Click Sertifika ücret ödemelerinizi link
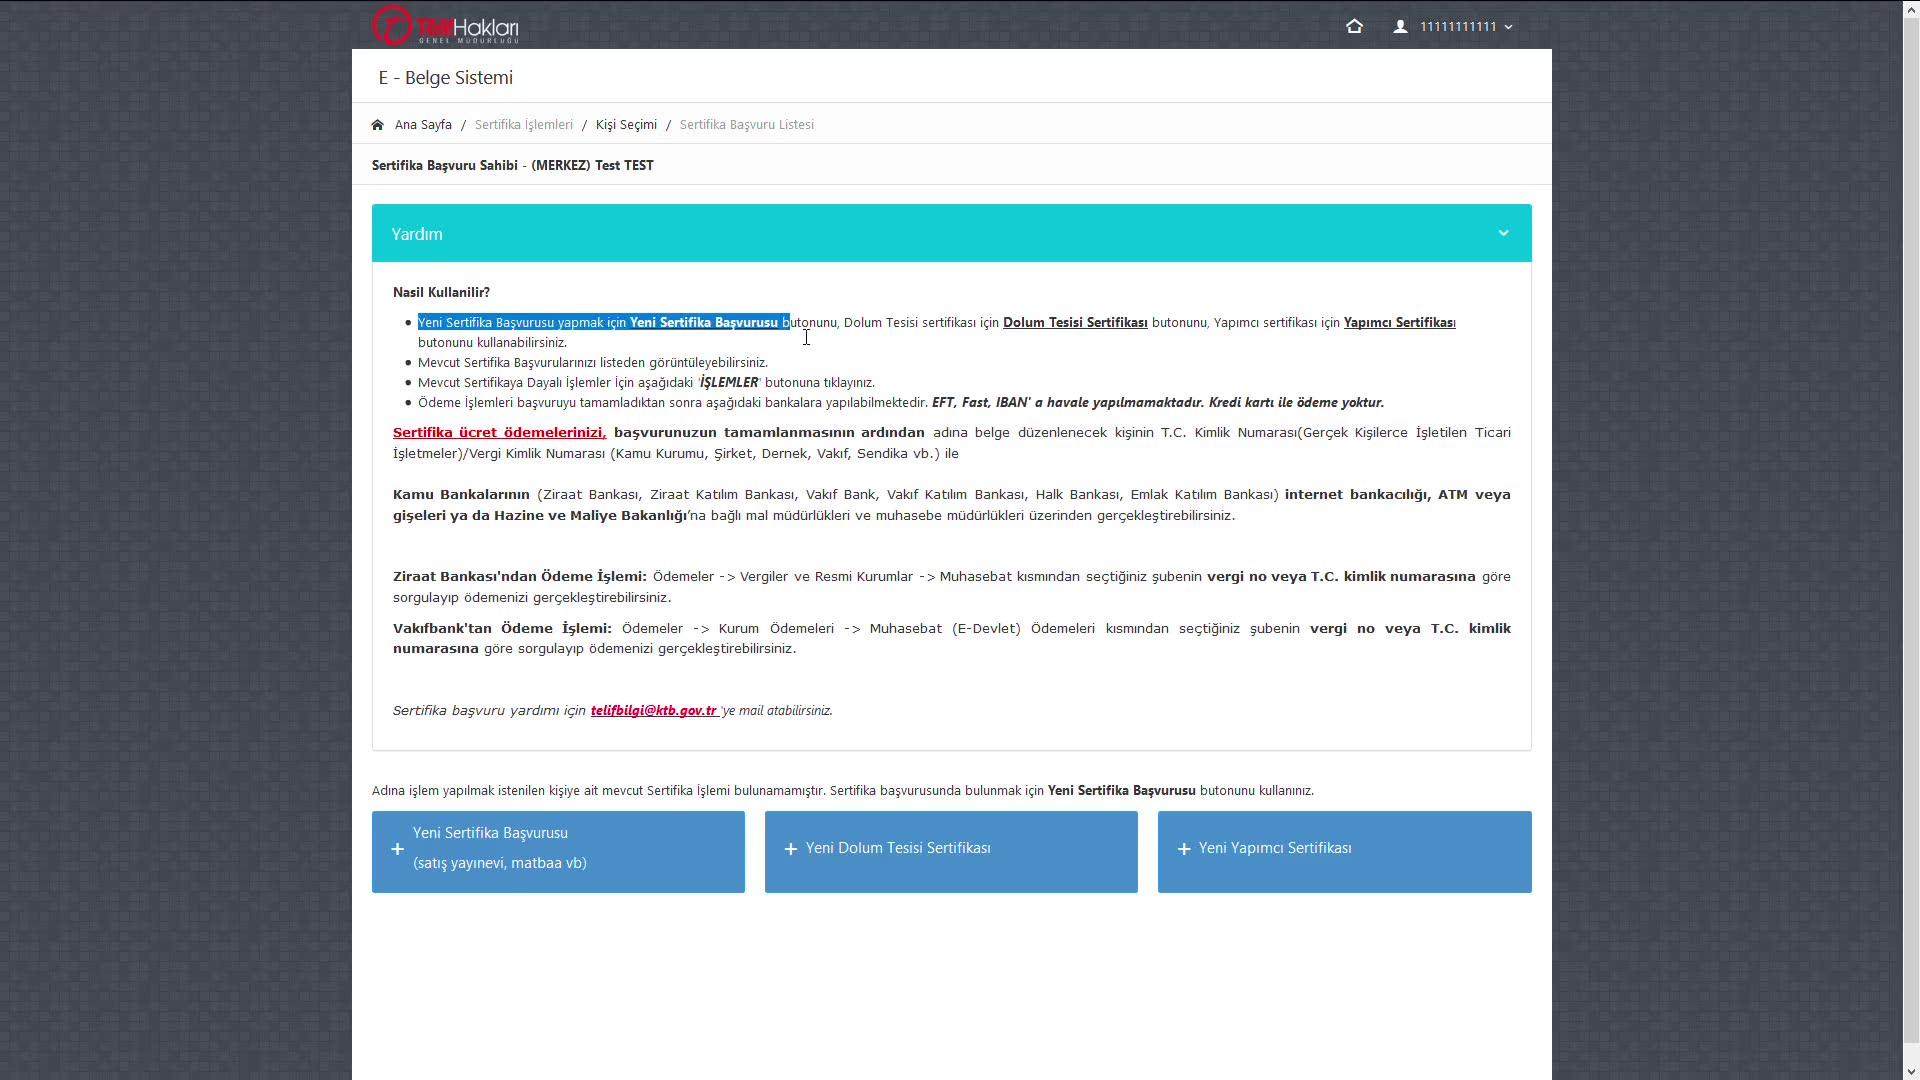 pyautogui.click(x=498, y=433)
